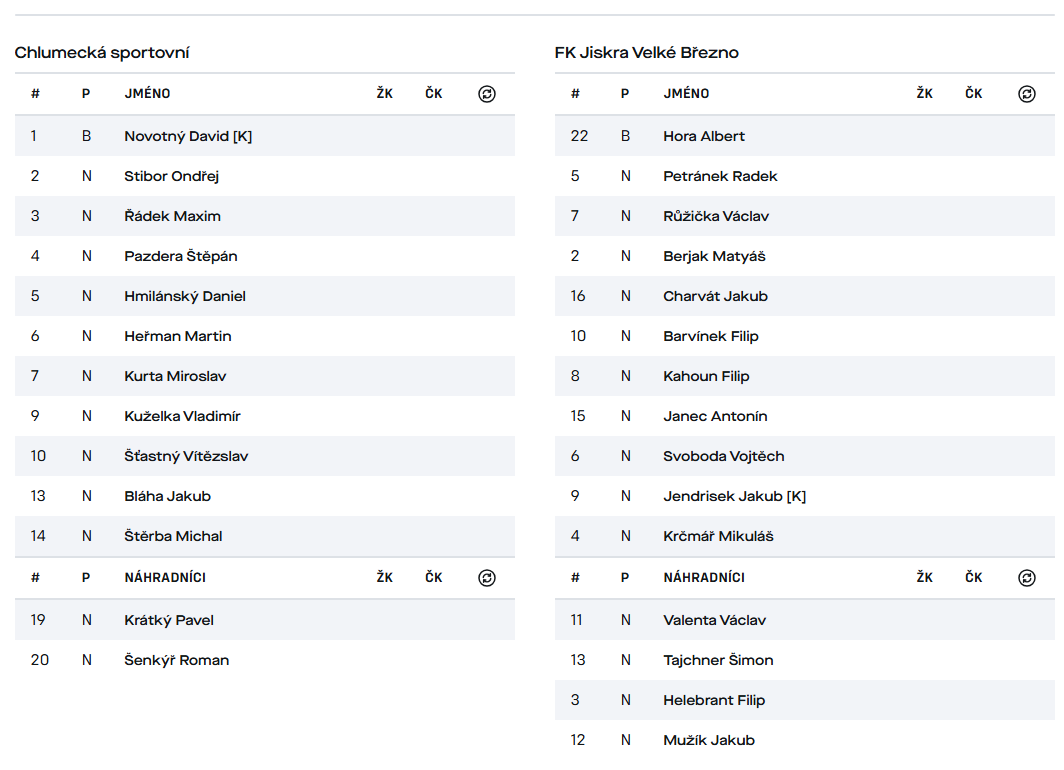Viewport: 1064px width, 770px height.
Task: Click substitute Muzík Jakub
Action: [708, 740]
